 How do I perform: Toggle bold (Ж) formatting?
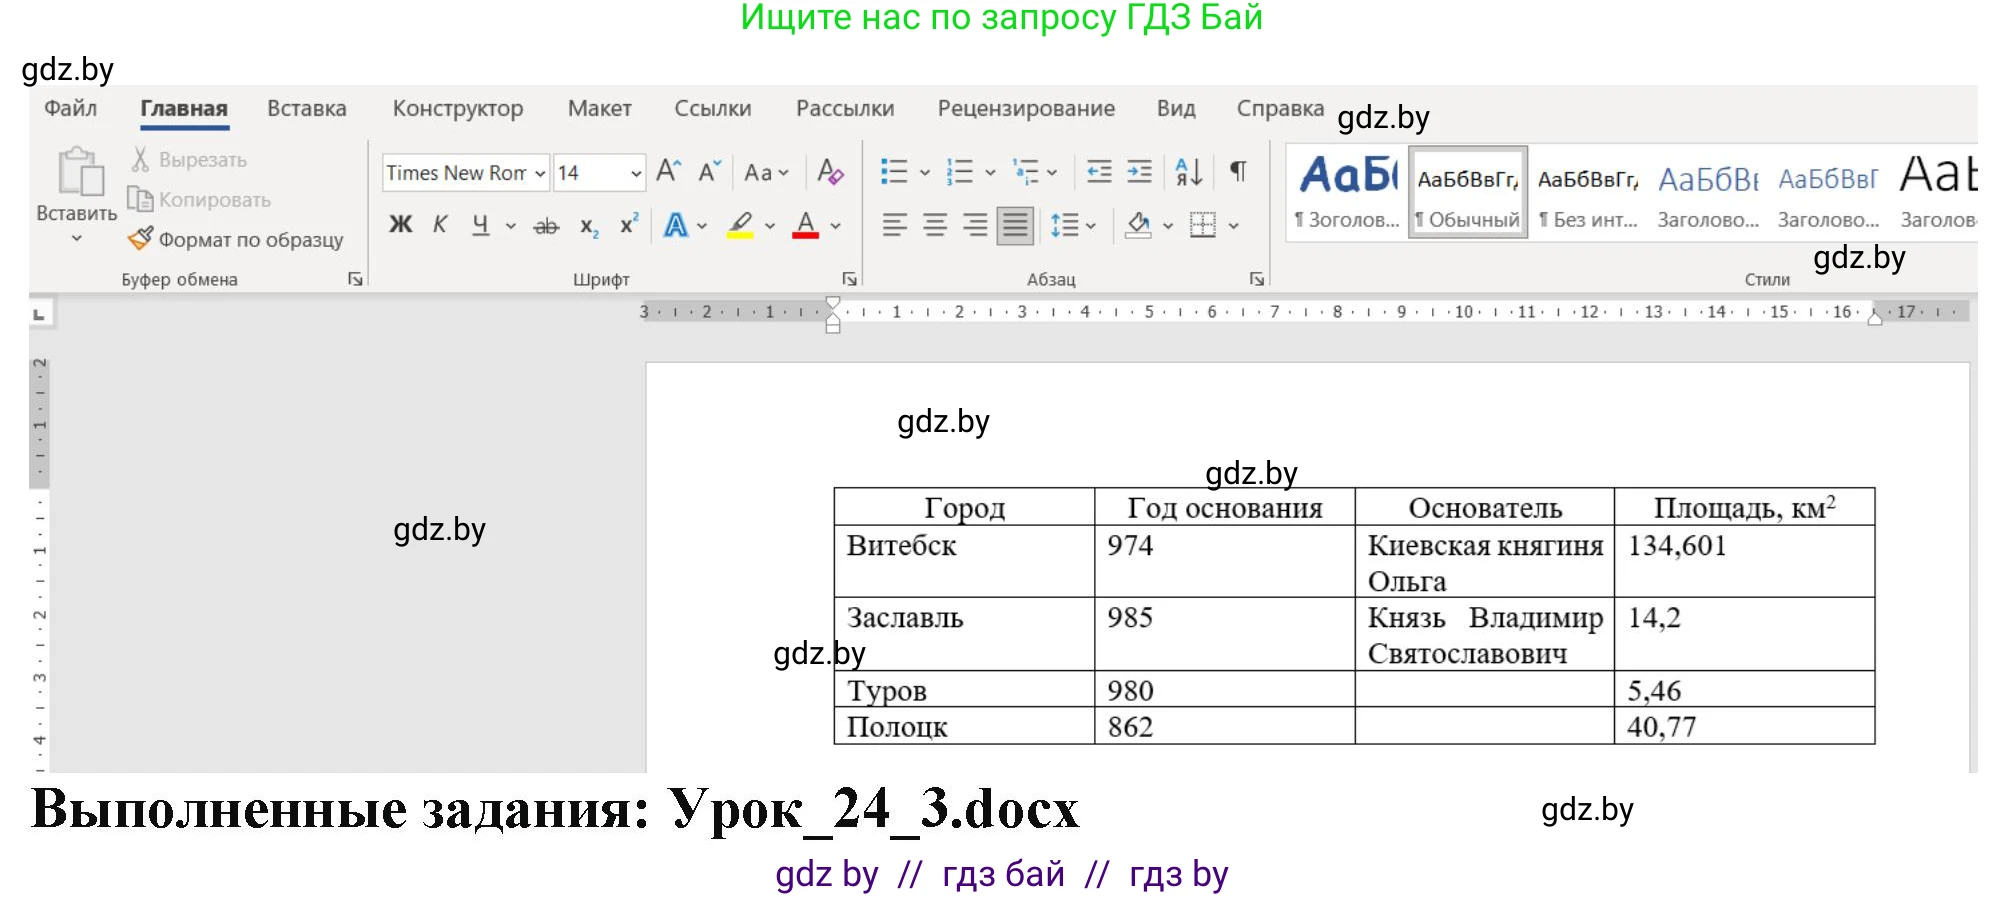[x=400, y=225]
